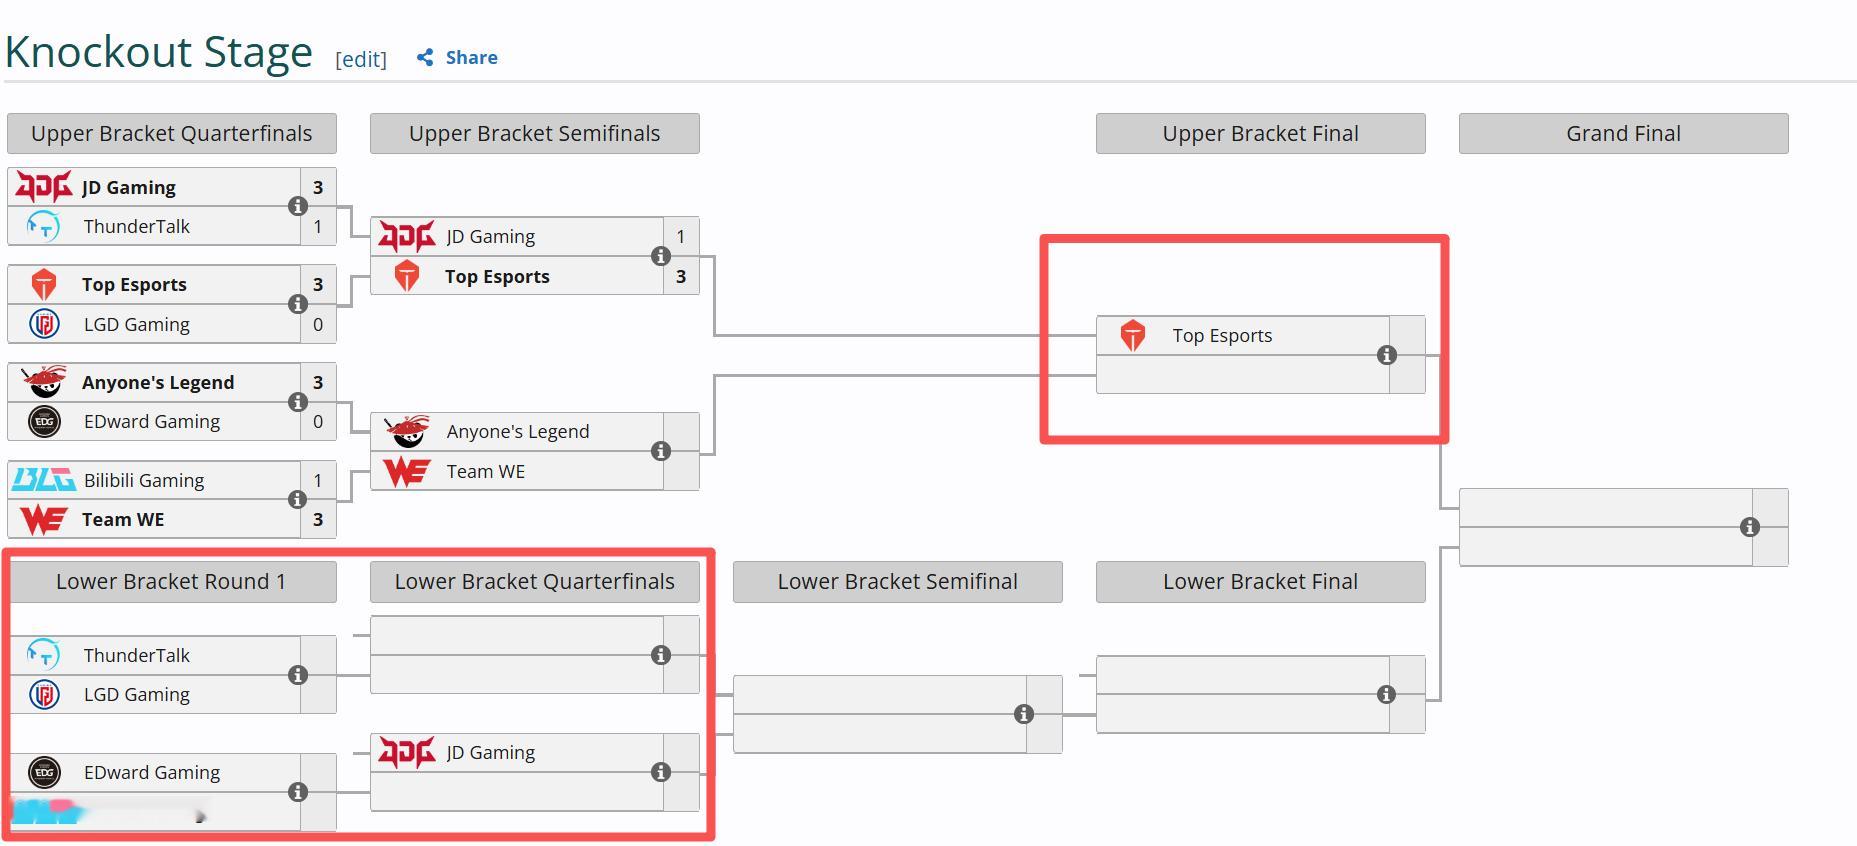Click Anyone's Legend logo in Upper Bracket Quarterfinals
1857x846 pixels.
coord(44,381)
